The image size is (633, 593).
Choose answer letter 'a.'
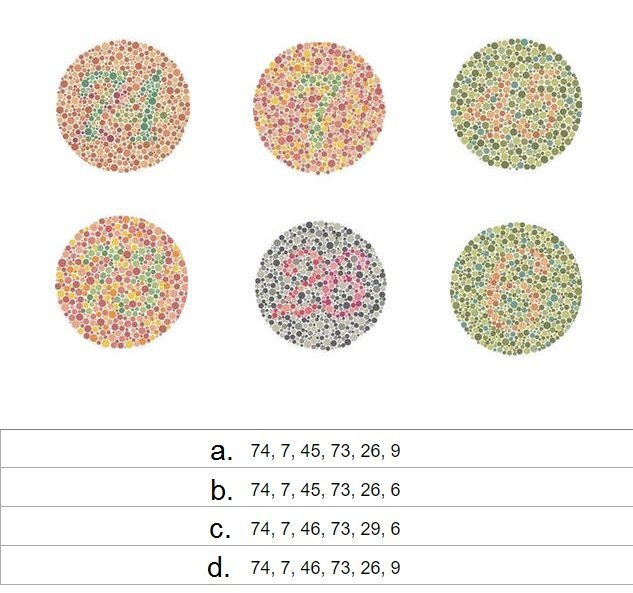tap(221, 451)
